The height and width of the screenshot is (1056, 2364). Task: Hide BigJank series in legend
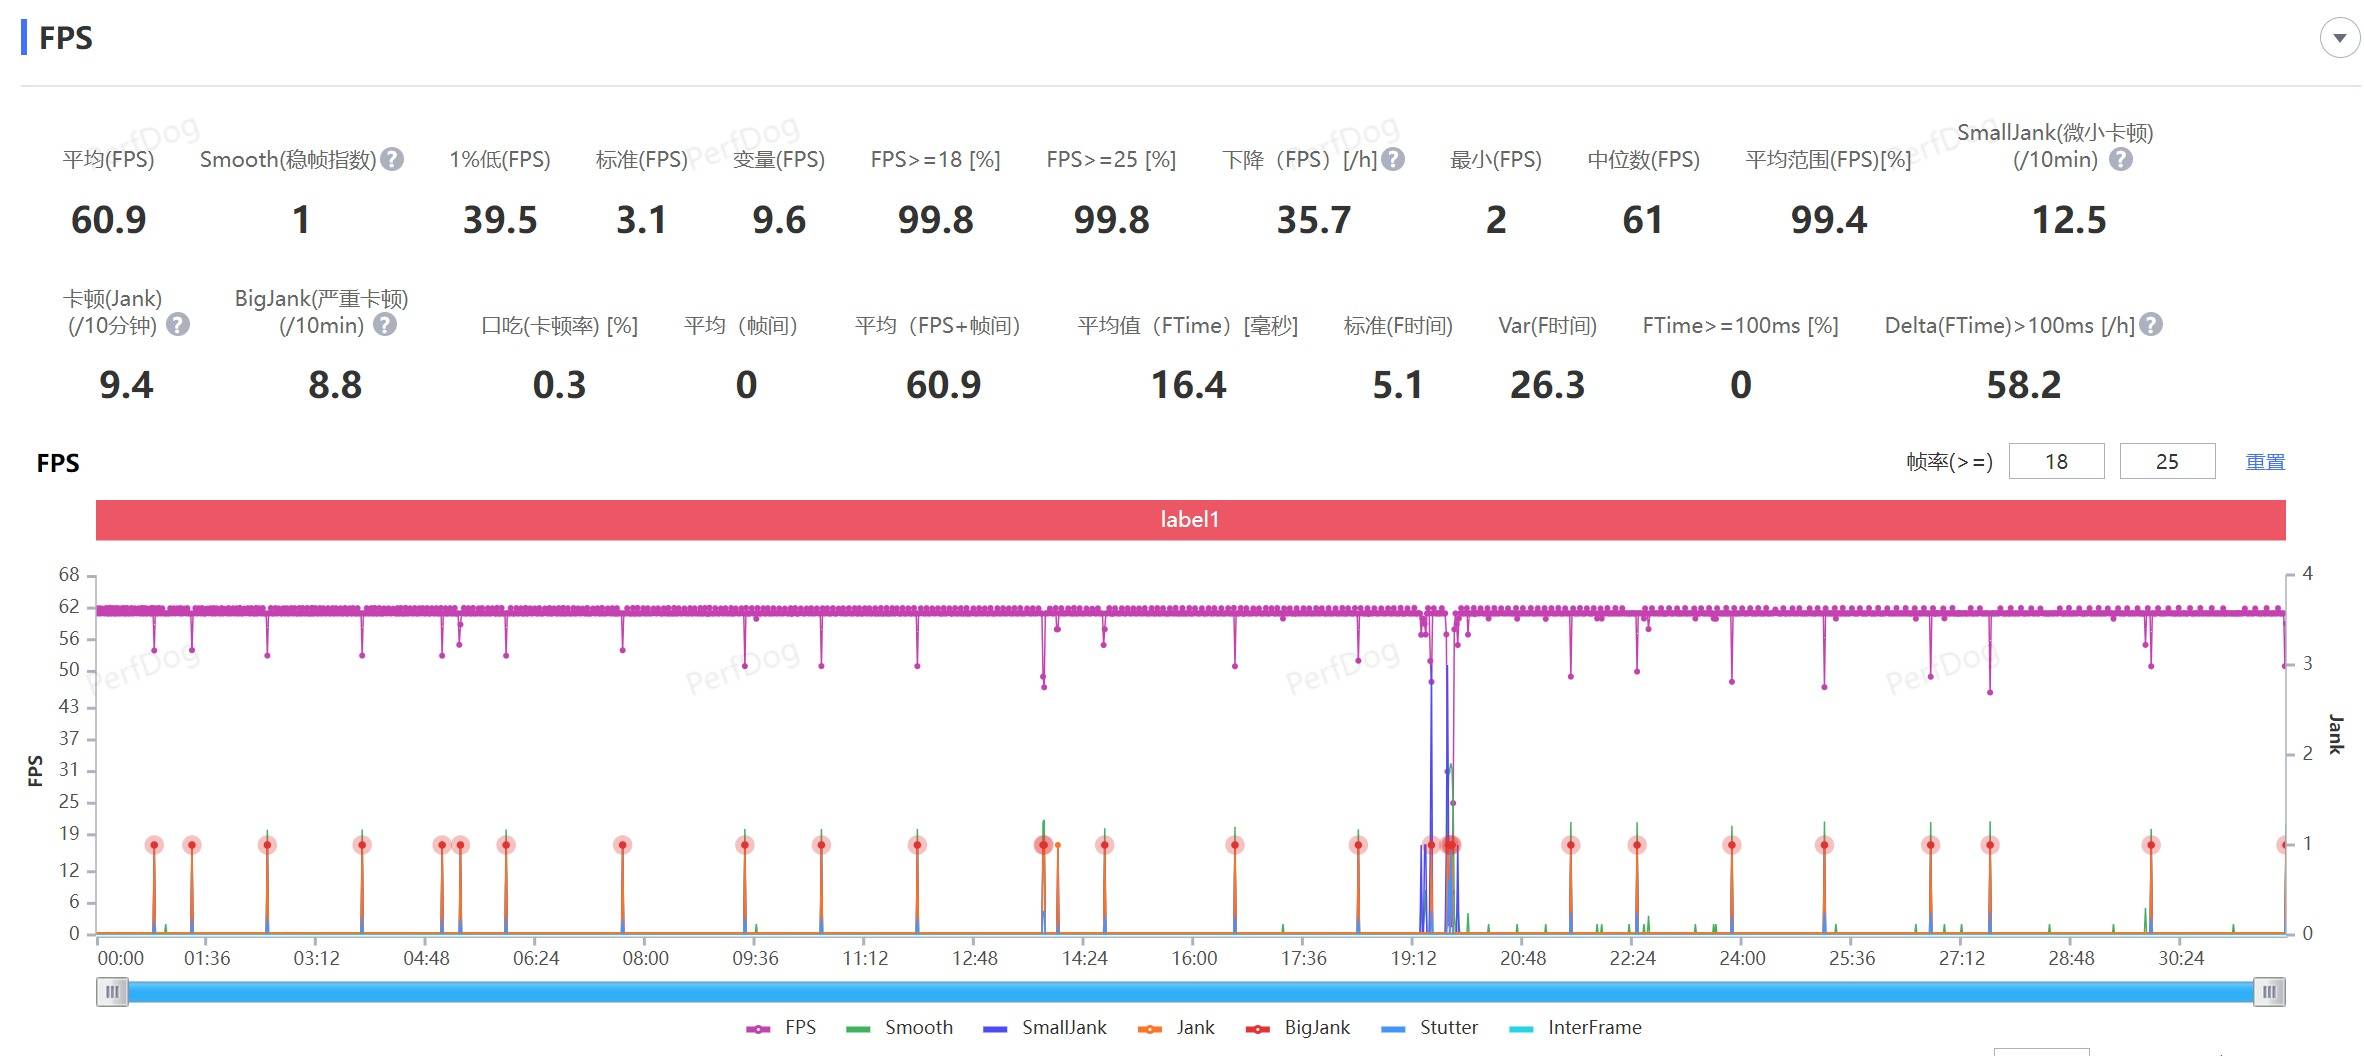point(1297,1028)
